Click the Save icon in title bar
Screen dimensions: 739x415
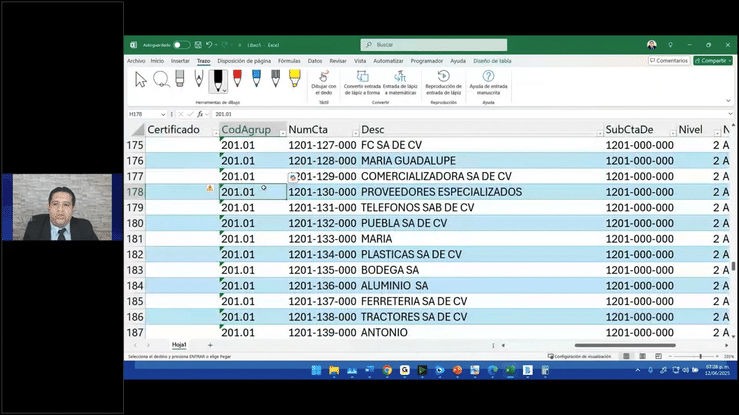(198, 45)
